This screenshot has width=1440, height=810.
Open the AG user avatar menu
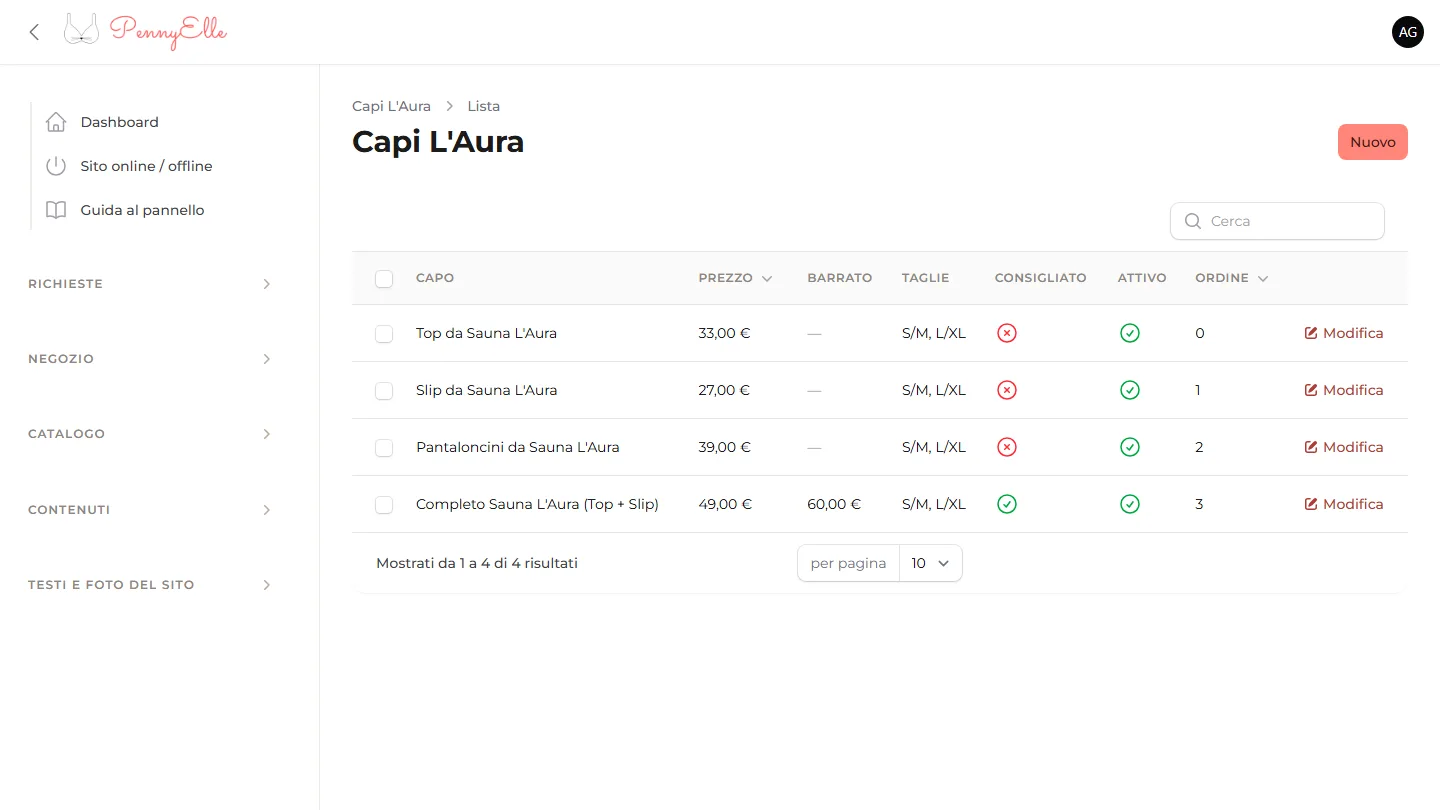(1408, 32)
